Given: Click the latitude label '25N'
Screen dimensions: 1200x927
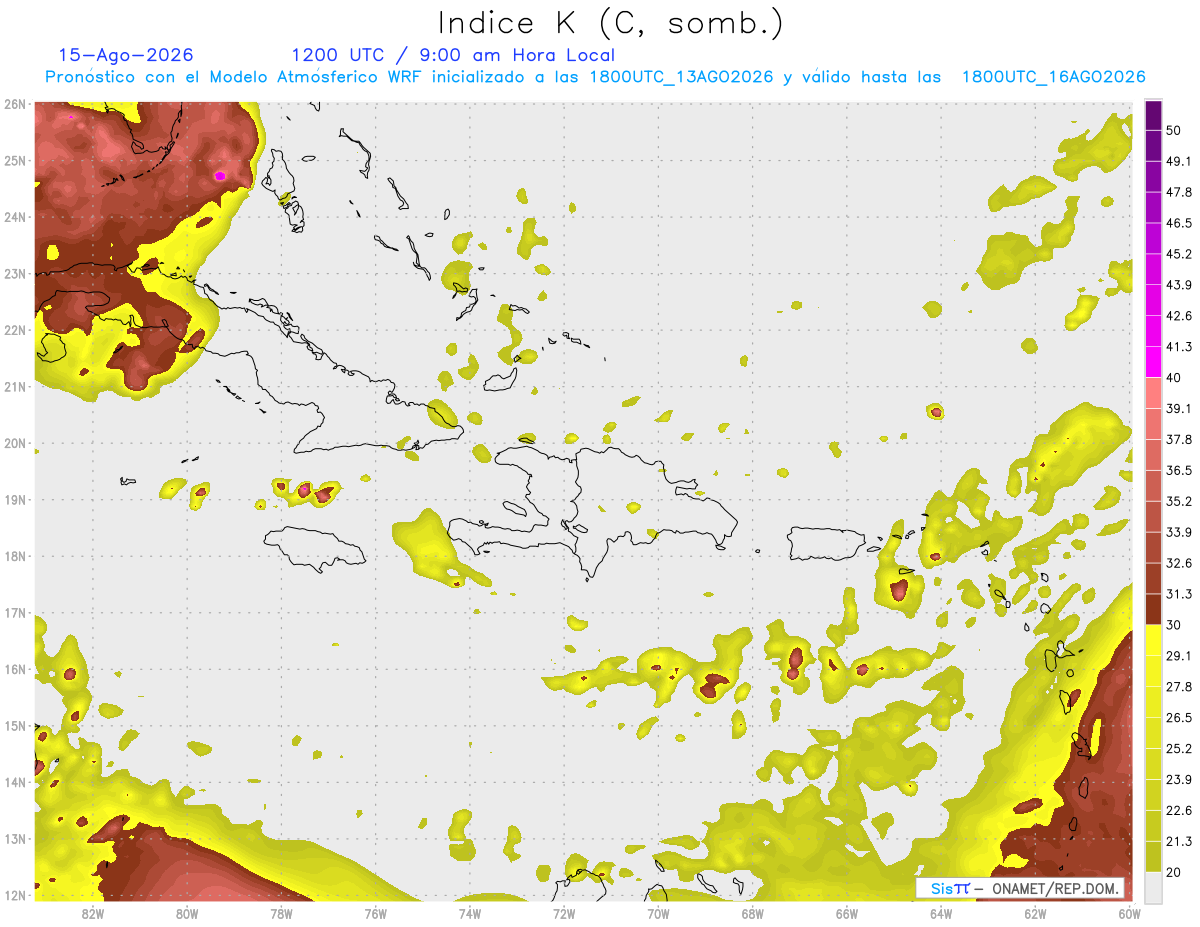Looking at the screenshot, I should pos(14,161).
